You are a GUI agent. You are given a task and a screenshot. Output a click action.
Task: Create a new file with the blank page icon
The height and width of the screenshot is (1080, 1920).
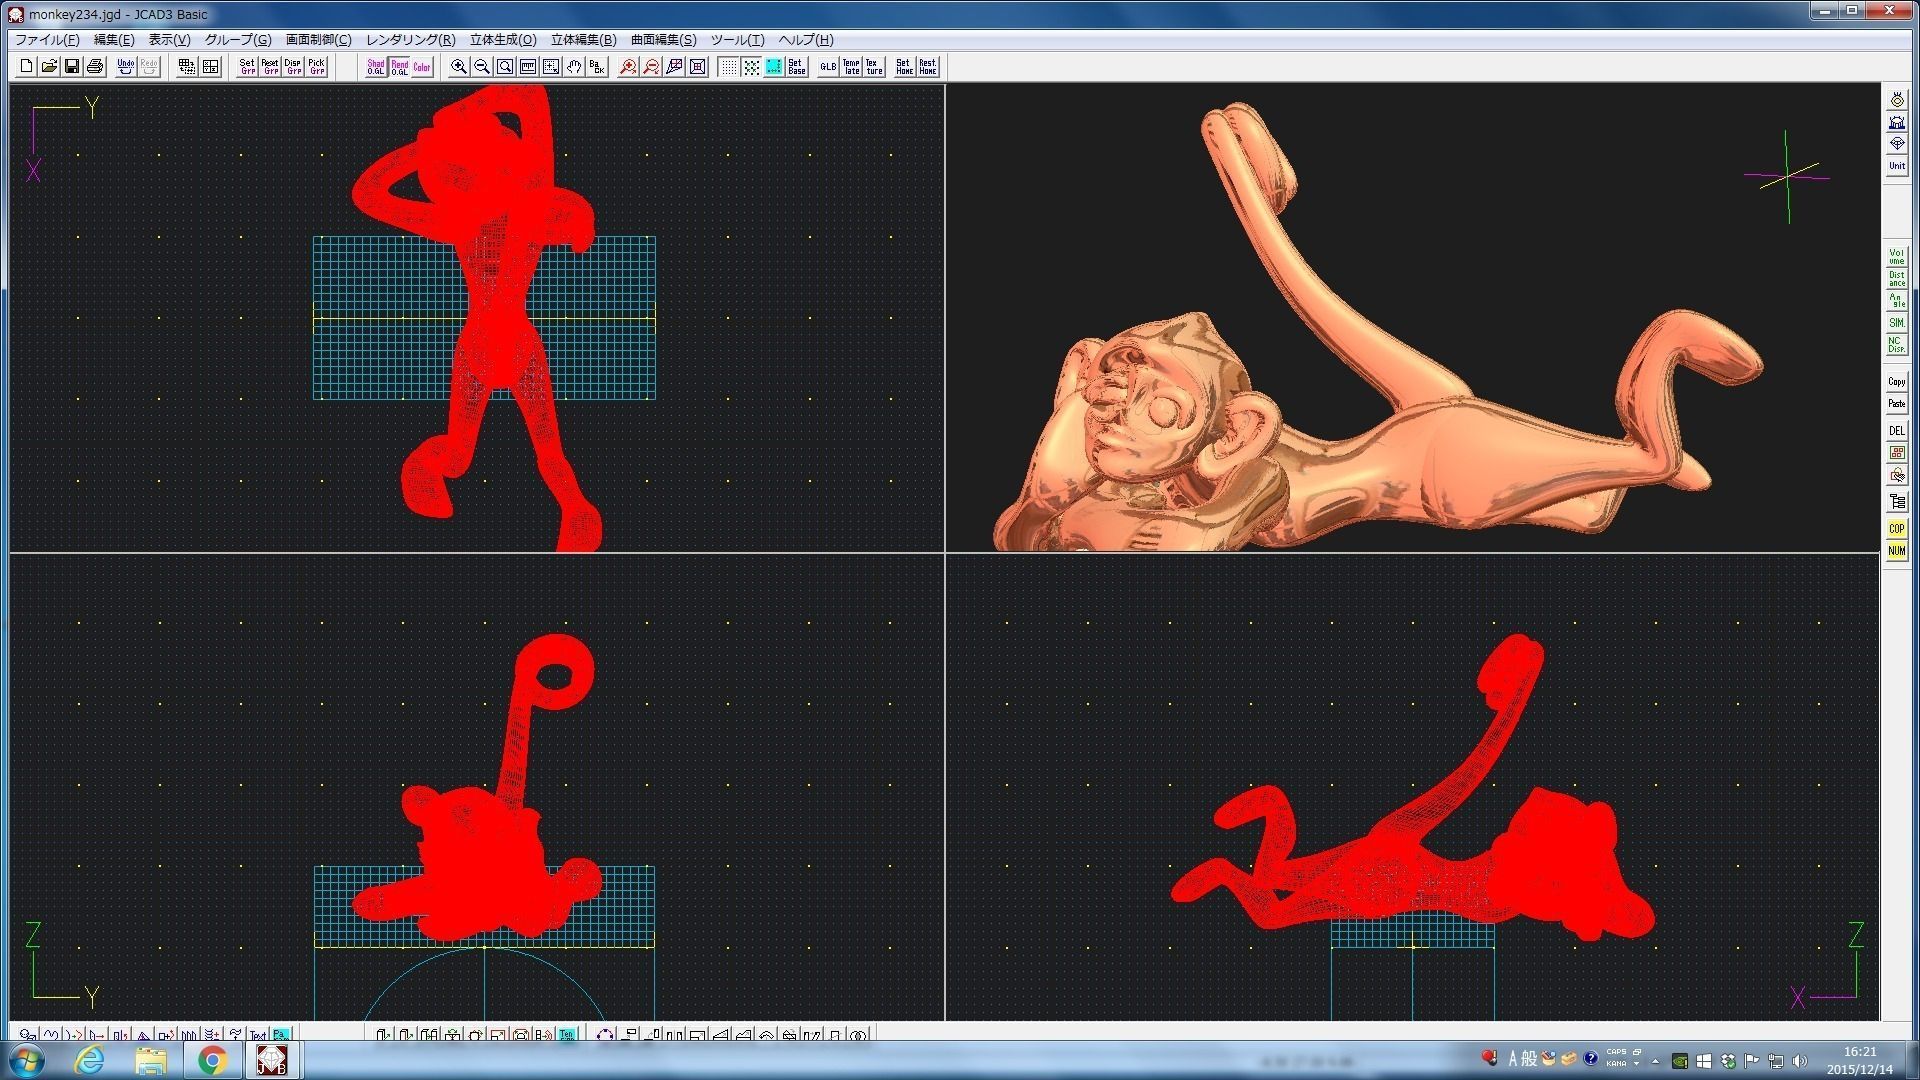tap(26, 67)
